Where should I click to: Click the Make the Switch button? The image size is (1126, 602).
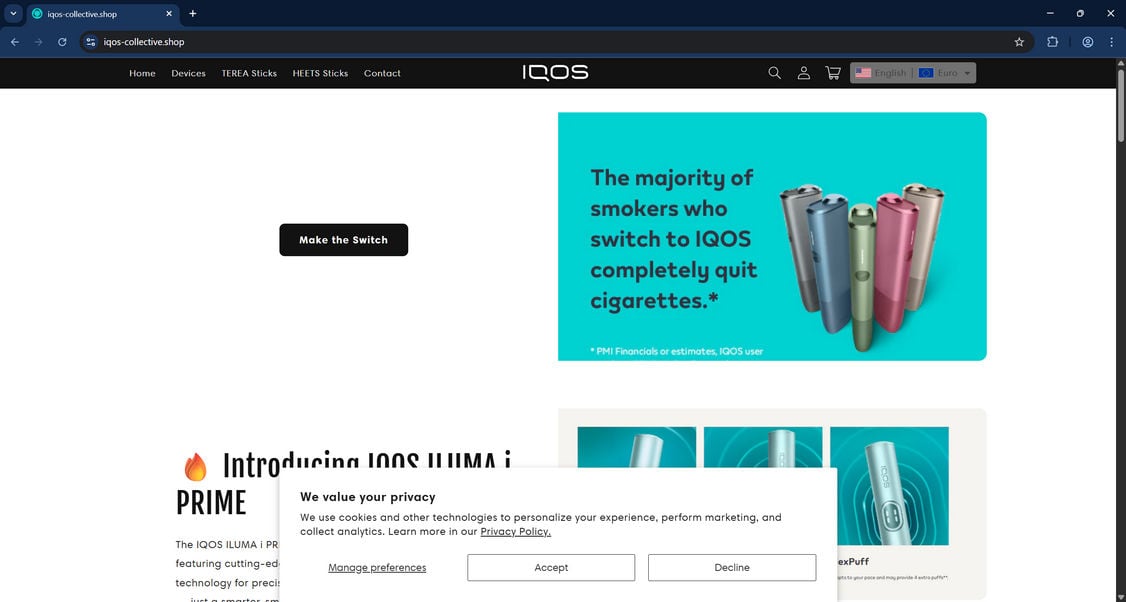pos(343,240)
